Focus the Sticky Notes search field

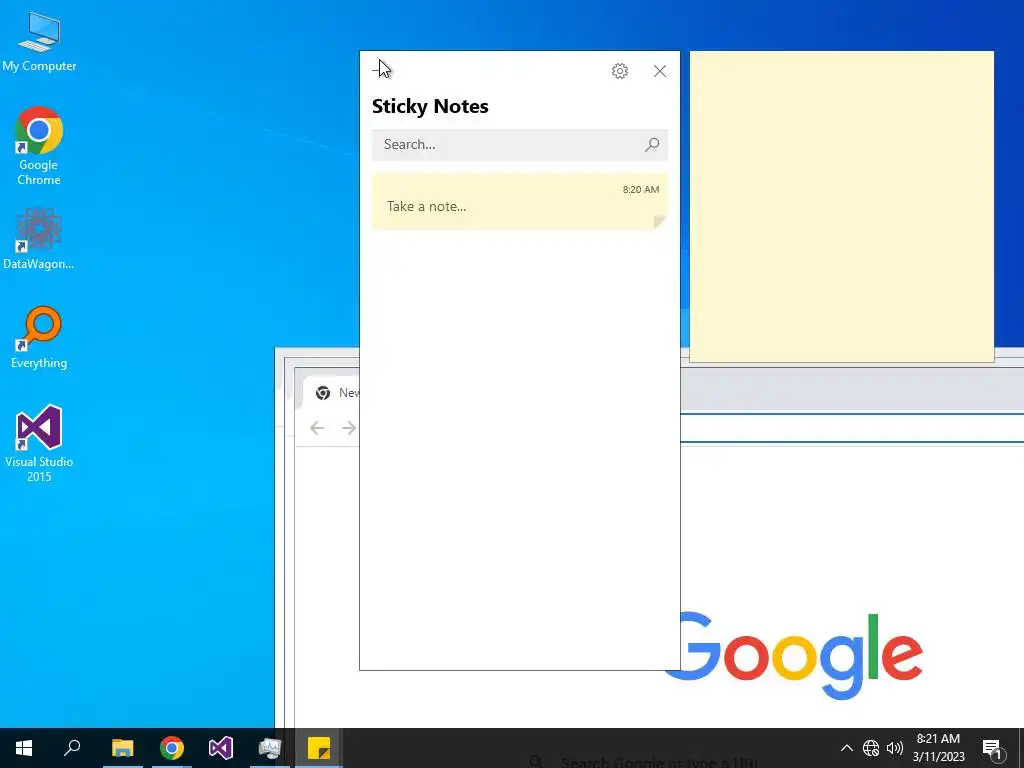[520, 144]
